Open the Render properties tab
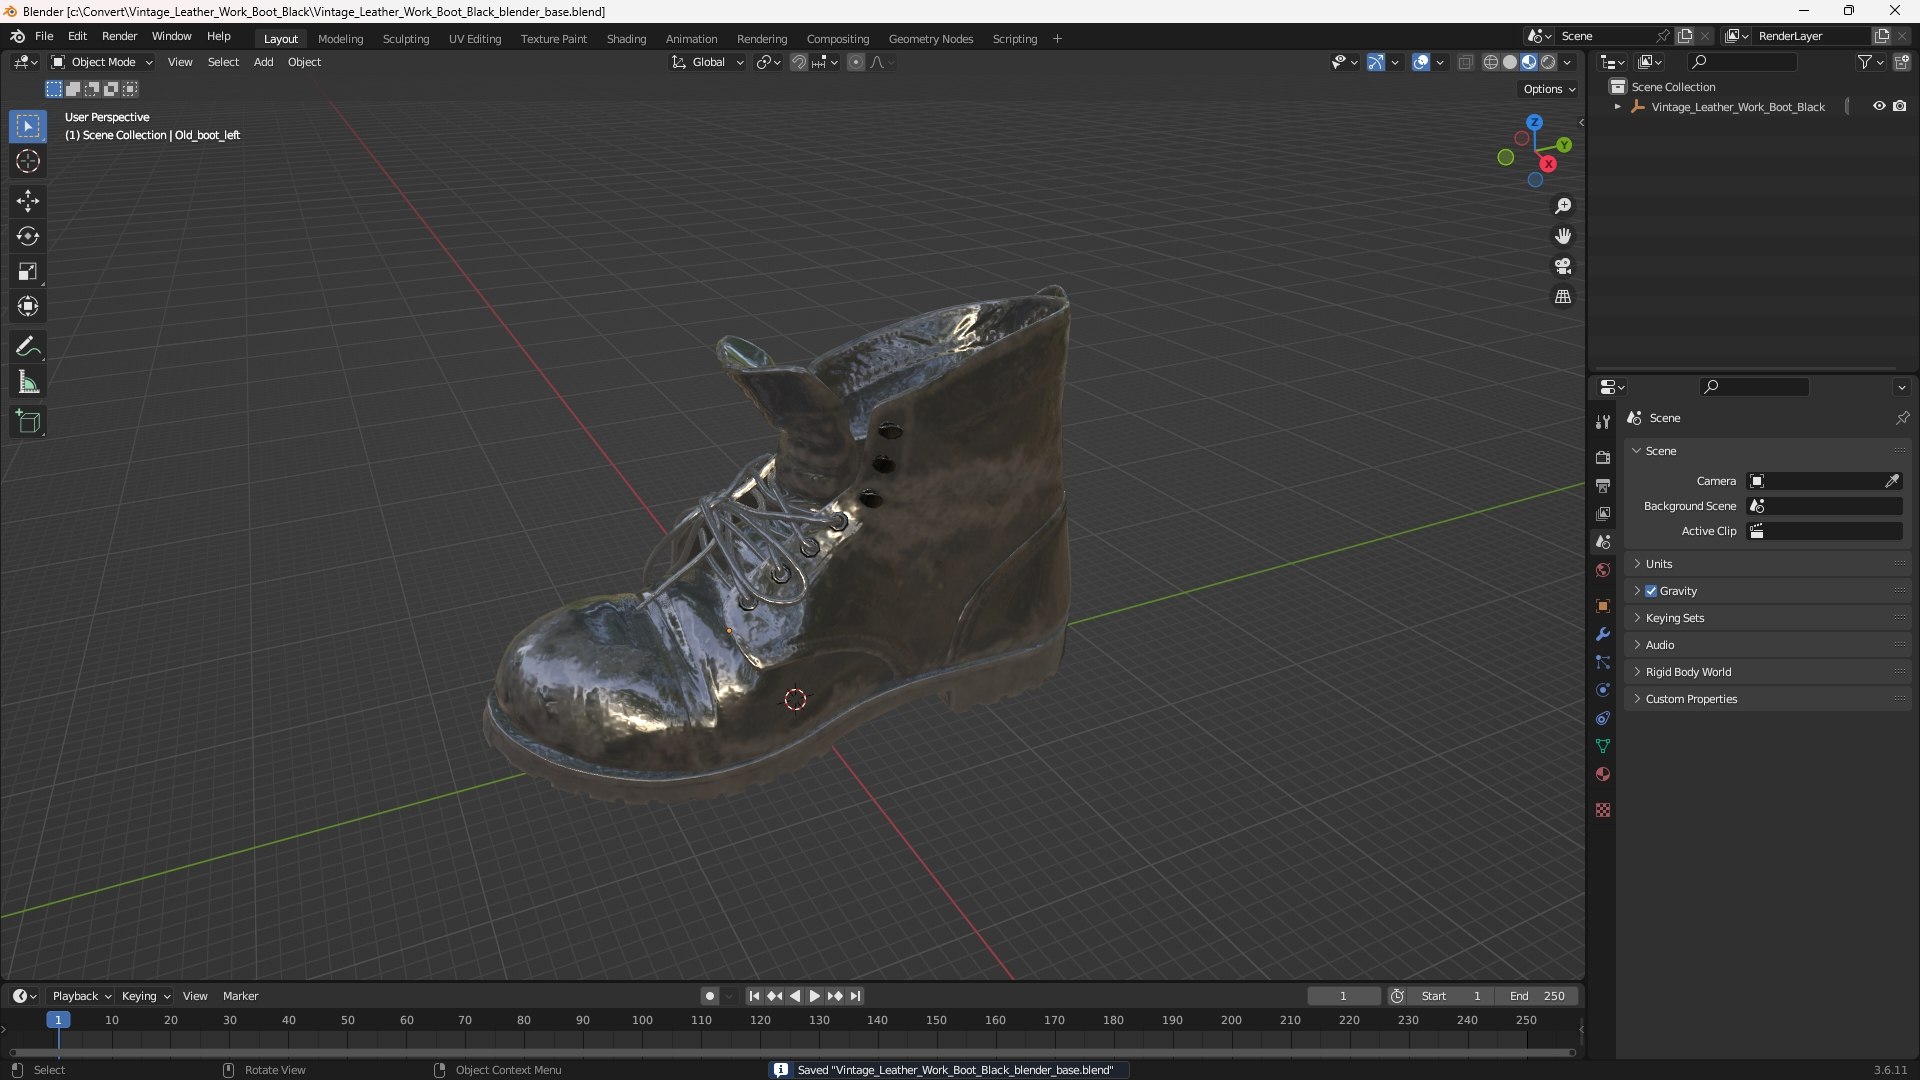 (x=1603, y=457)
